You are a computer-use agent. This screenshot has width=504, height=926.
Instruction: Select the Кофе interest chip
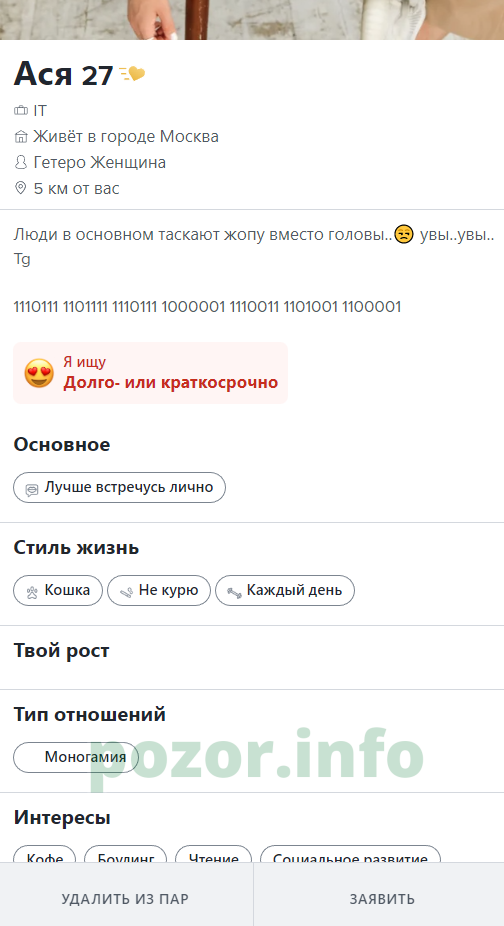tap(45, 854)
